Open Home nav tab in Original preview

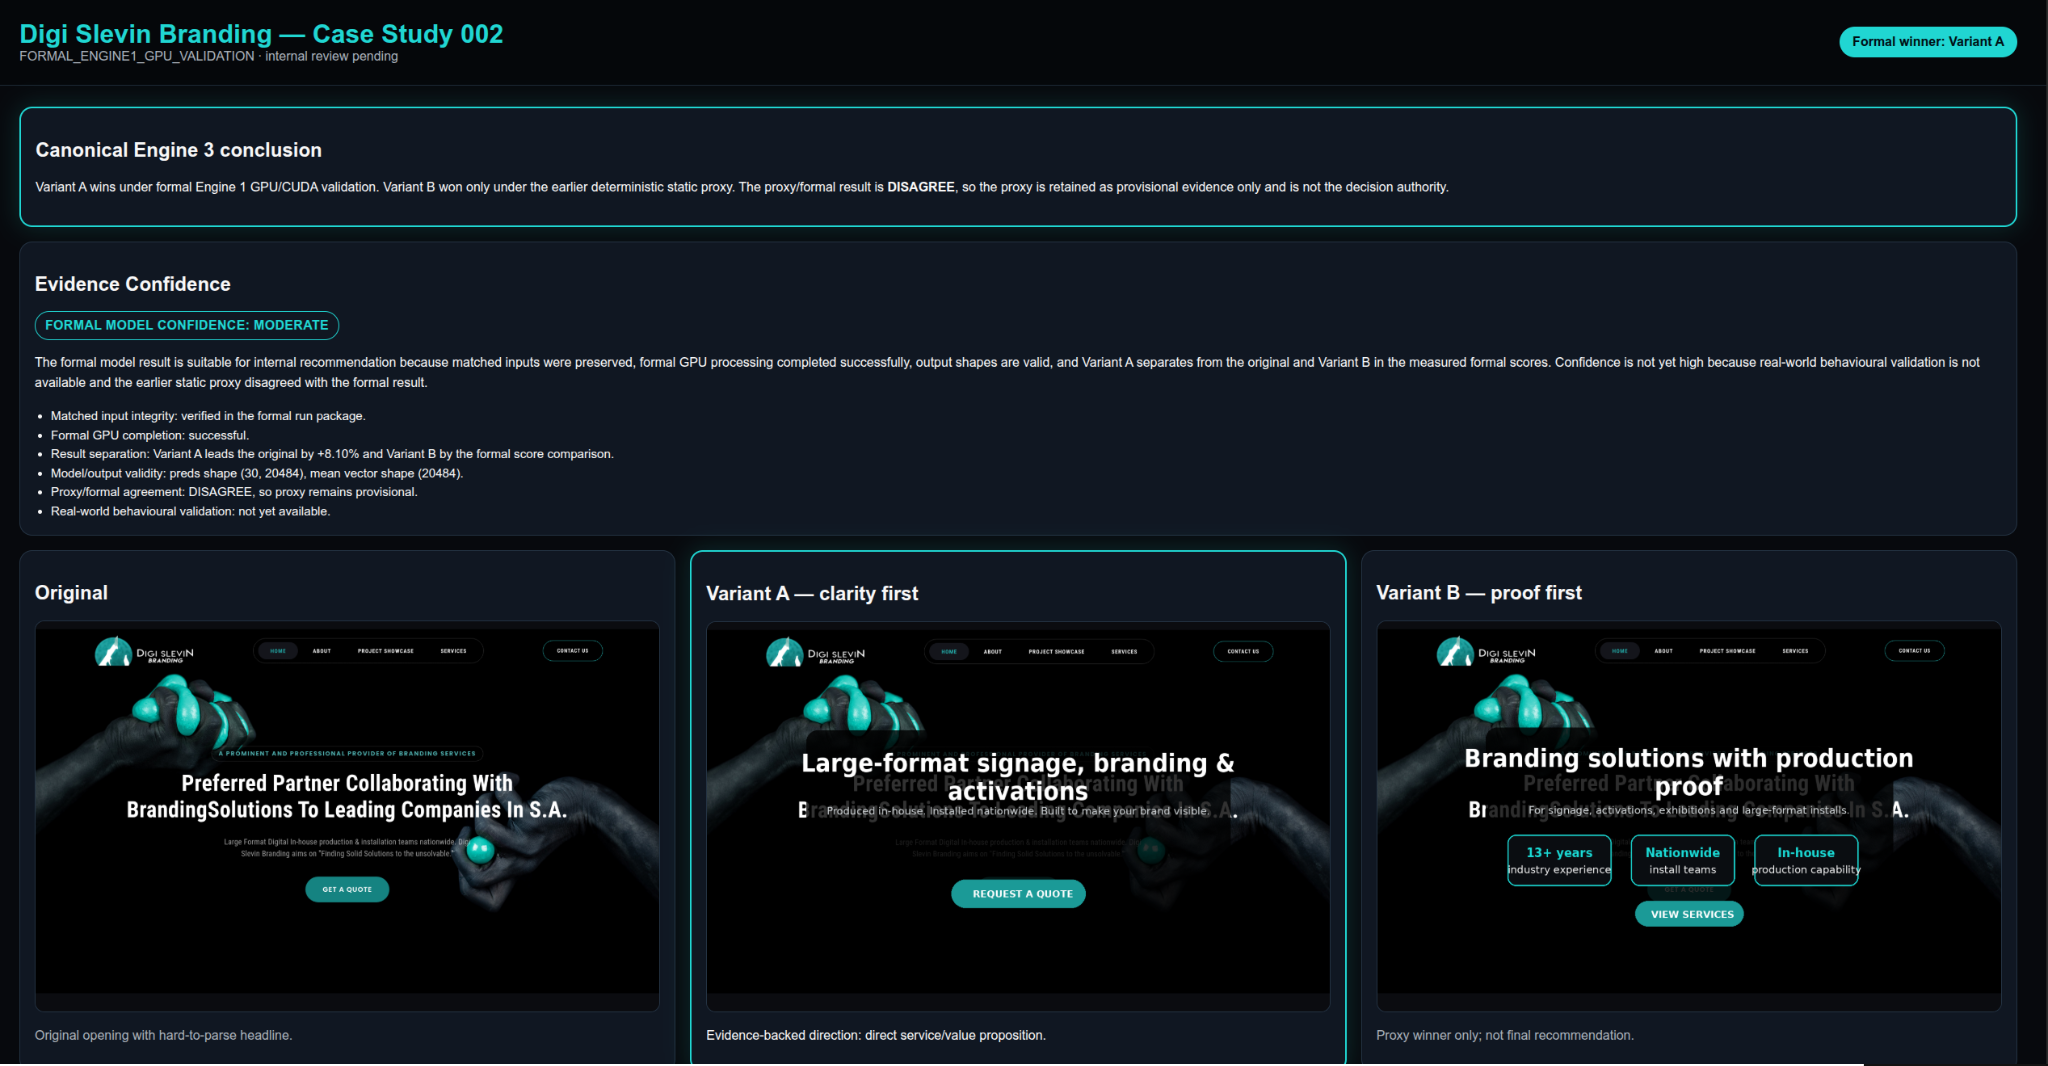[278, 651]
